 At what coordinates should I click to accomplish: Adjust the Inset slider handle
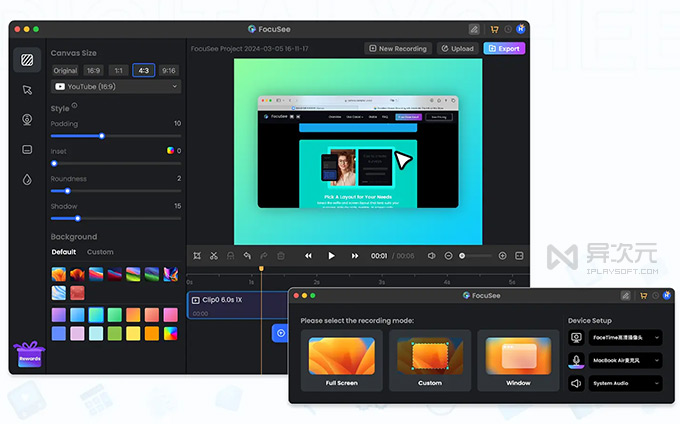[x=54, y=164]
